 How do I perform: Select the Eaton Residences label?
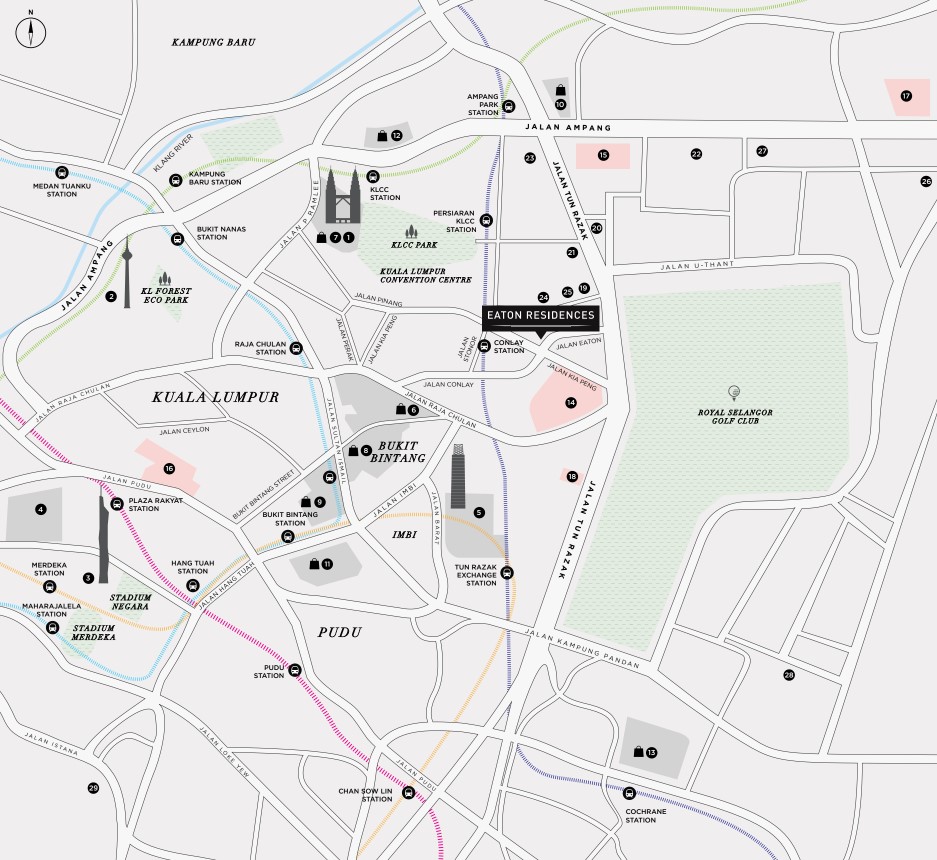click(541, 317)
